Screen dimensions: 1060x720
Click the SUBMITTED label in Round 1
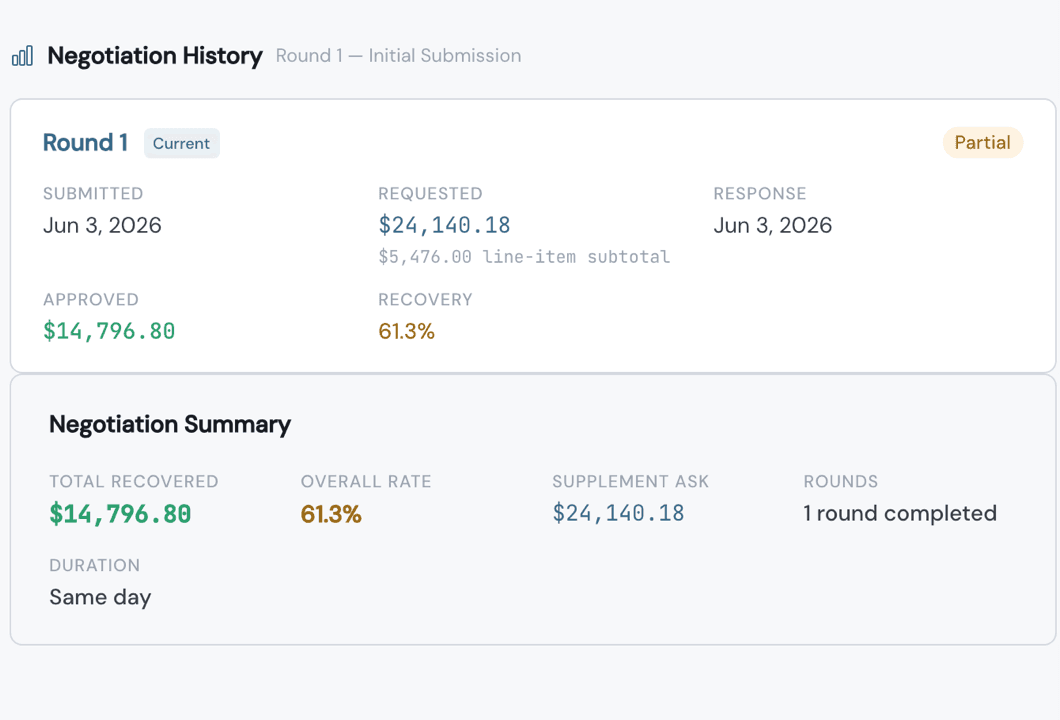93,193
